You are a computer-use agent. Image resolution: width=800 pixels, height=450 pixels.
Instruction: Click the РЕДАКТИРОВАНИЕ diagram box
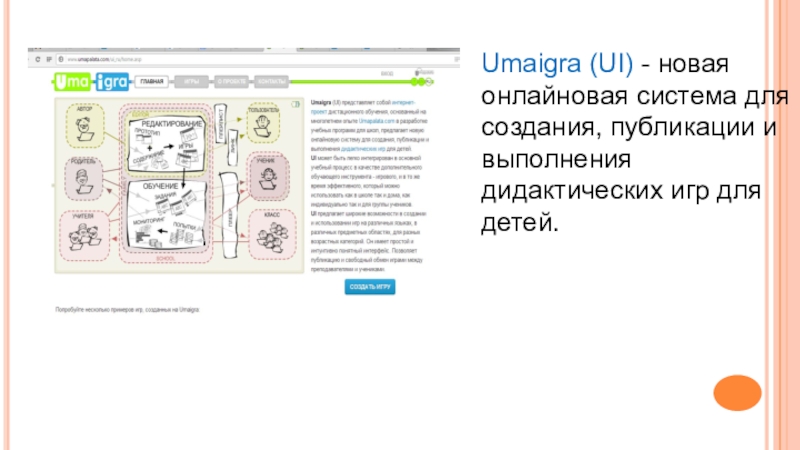(x=167, y=145)
